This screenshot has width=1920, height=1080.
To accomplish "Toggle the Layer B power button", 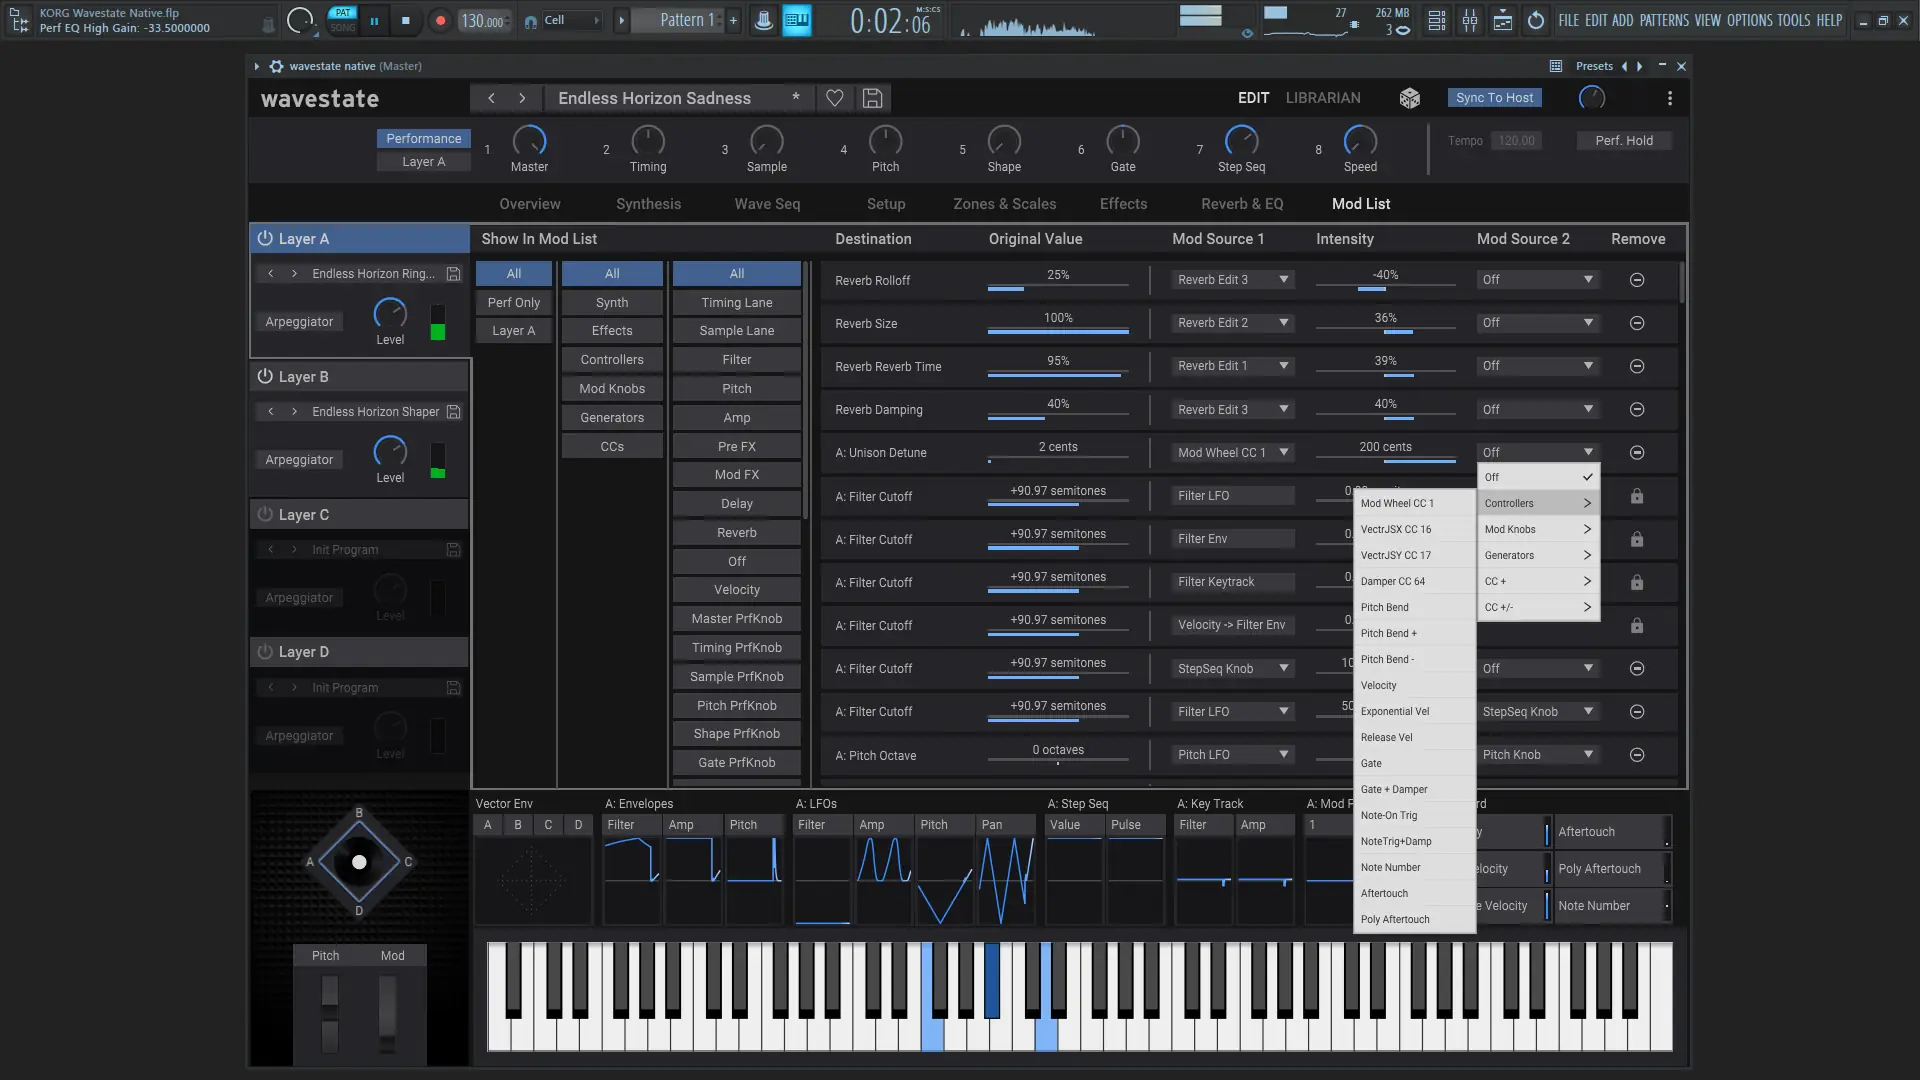I will pos(265,377).
